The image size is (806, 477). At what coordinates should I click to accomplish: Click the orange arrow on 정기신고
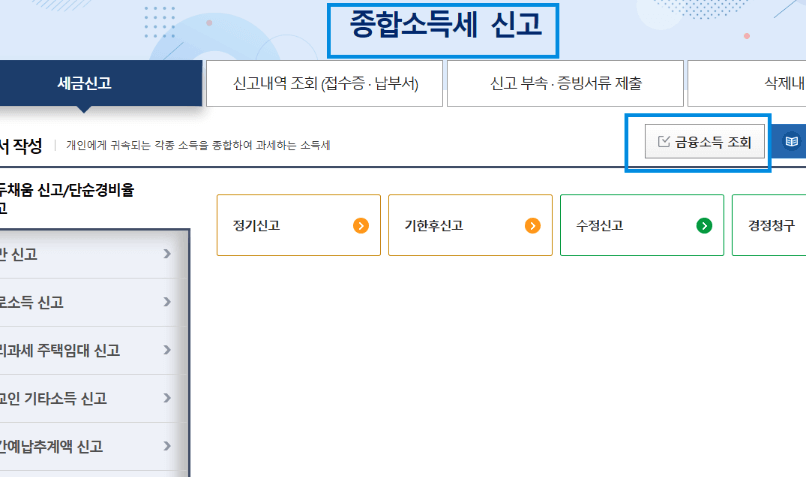point(361,226)
